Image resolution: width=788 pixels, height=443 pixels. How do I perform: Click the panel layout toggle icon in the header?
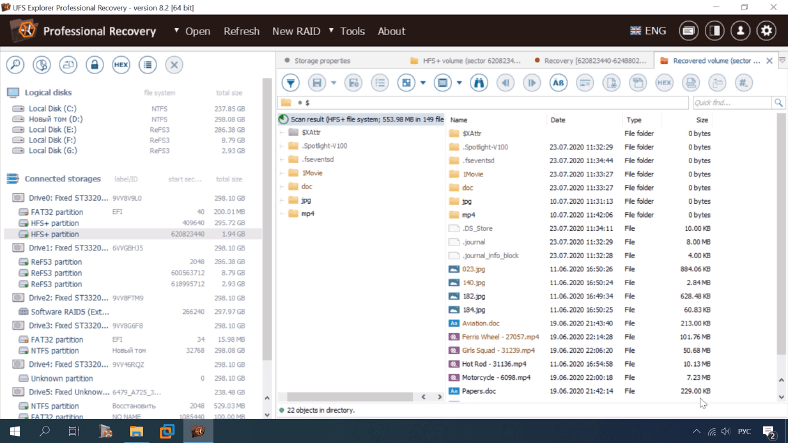point(715,31)
